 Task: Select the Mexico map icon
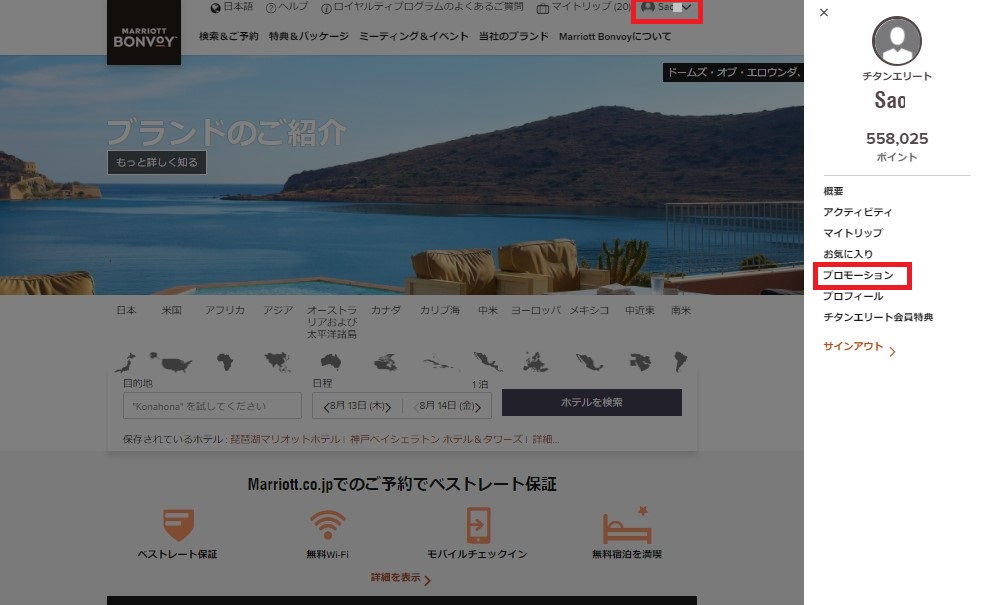click(x=589, y=362)
